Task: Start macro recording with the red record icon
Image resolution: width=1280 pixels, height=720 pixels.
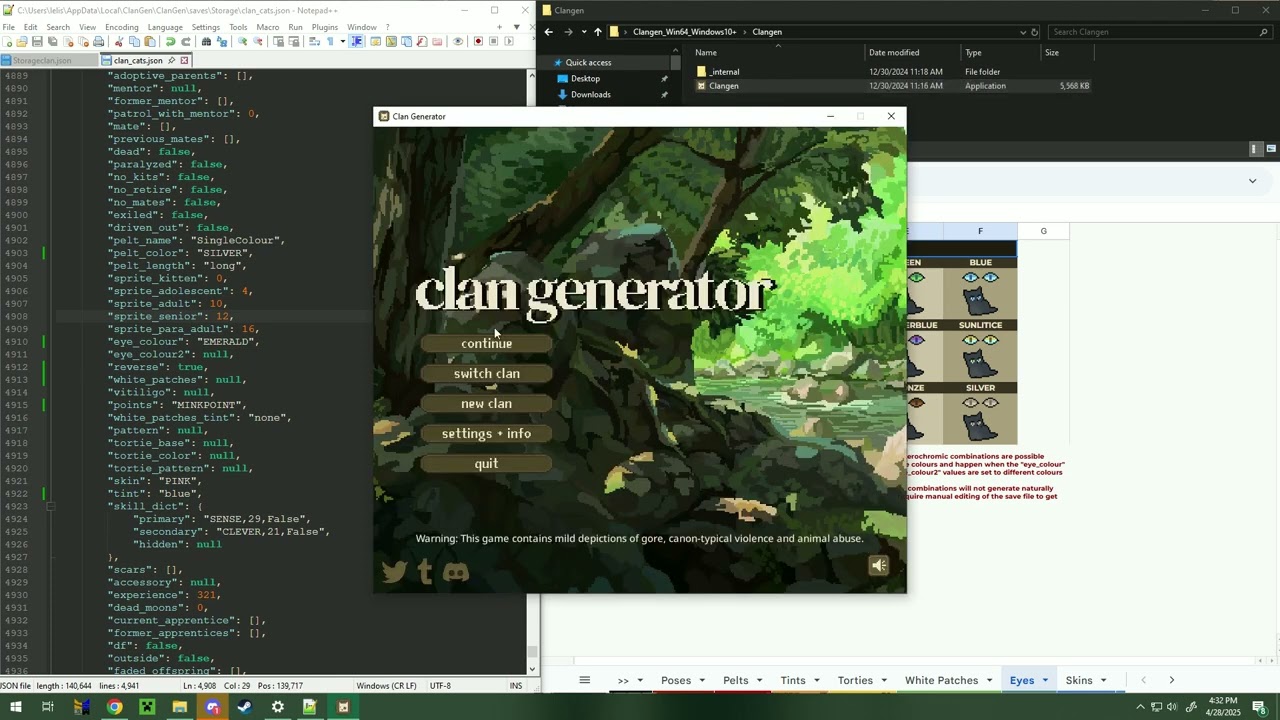Action: 478,41
